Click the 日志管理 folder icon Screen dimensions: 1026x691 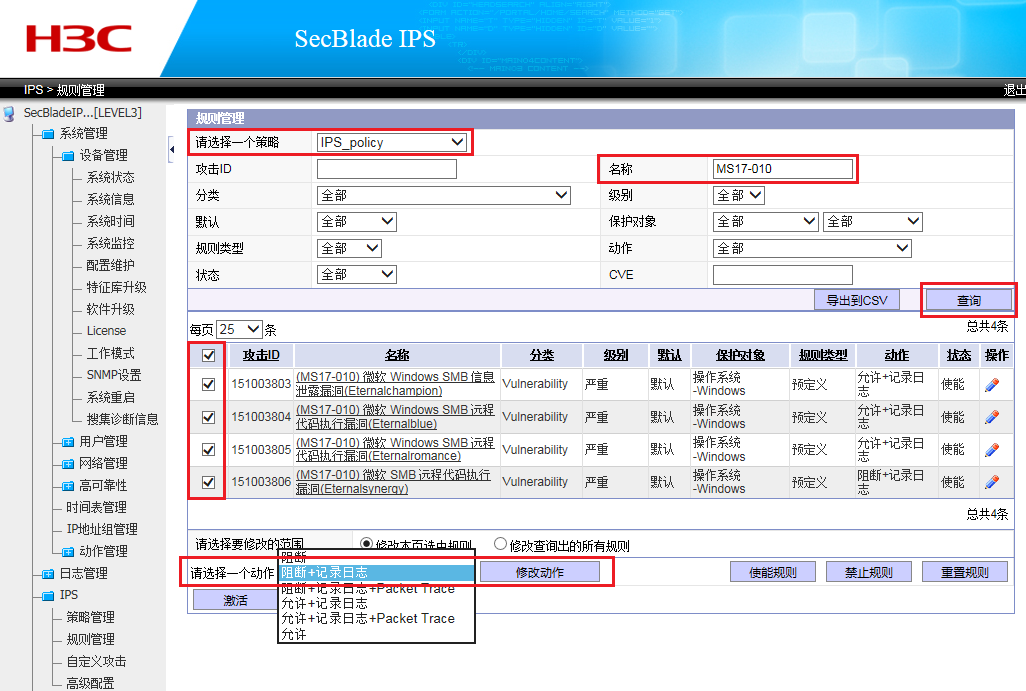48,574
